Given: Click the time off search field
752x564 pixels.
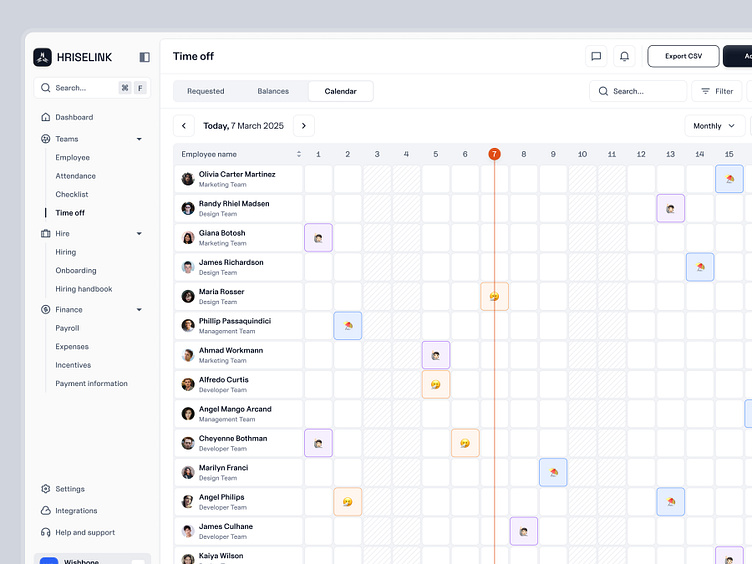Looking at the screenshot, I should pyautogui.click(x=637, y=91).
